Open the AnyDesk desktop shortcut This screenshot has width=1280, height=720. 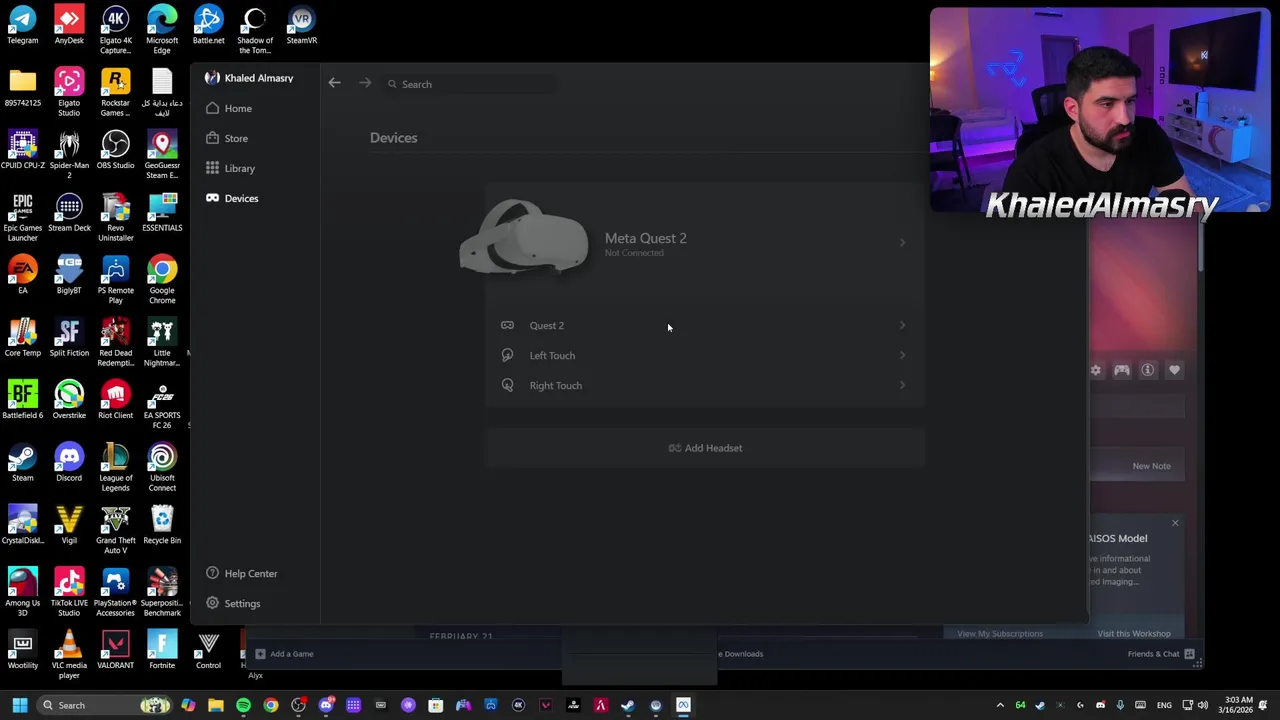[x=69, y=26]
